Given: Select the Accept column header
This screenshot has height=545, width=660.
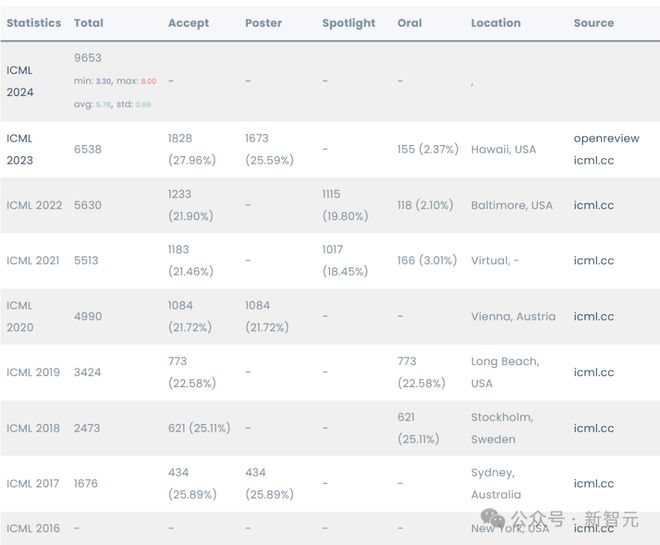Looking at the screenshot, I should 188,23.
